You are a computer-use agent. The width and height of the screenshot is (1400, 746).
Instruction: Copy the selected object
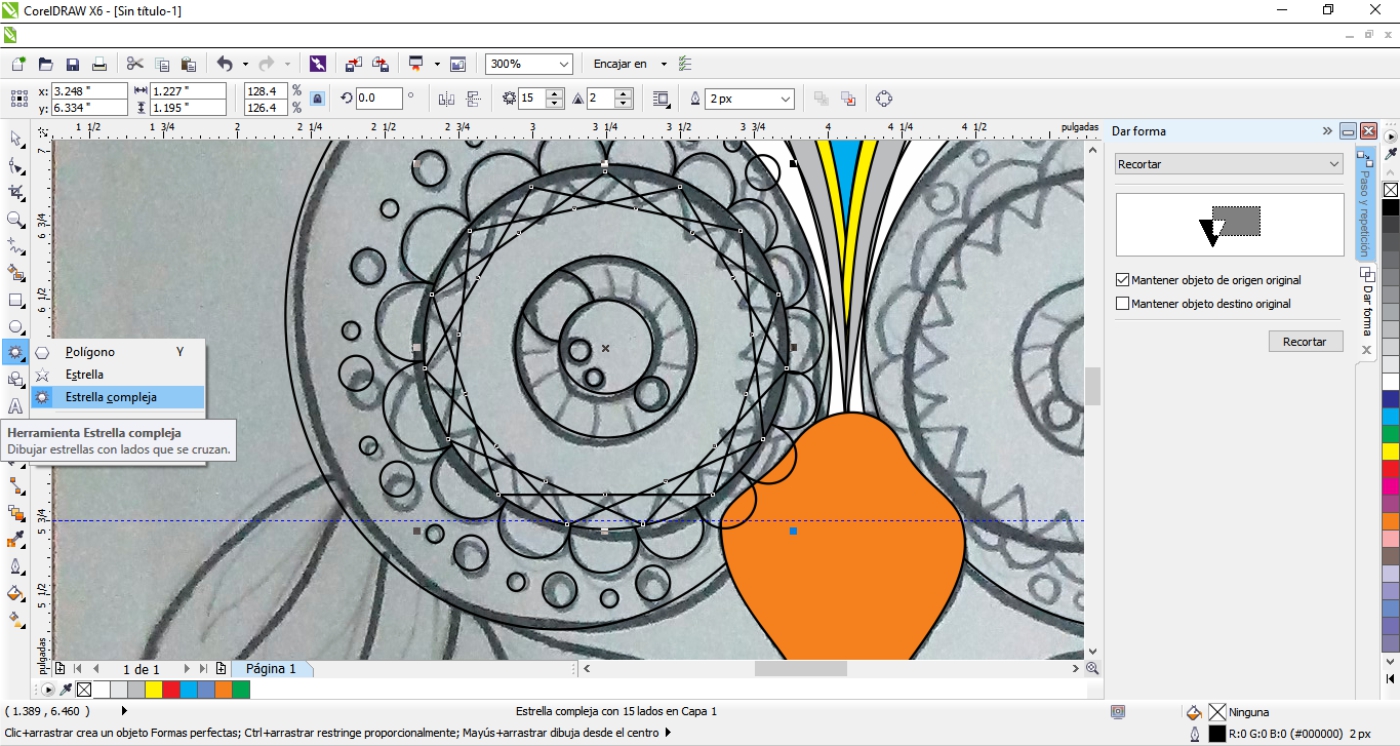[162, 64]
